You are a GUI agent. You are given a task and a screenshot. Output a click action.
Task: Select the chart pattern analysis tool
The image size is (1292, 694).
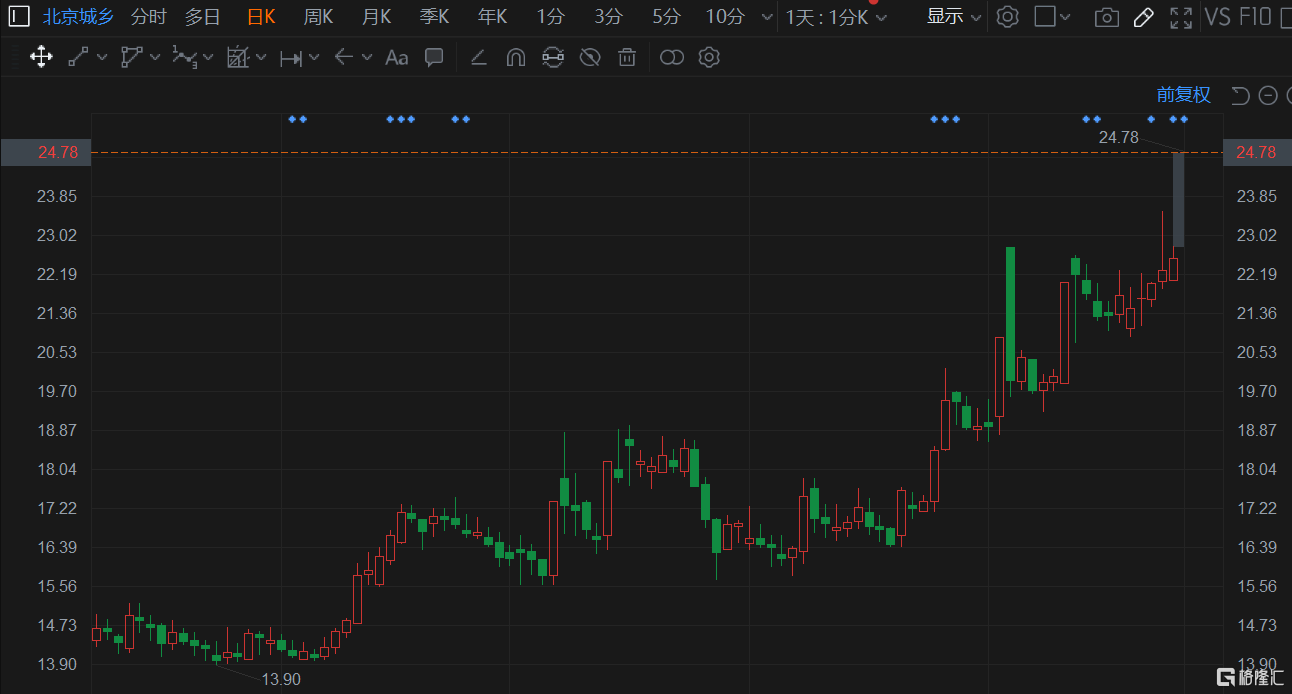pyautogui.click(x=237, y=57)
